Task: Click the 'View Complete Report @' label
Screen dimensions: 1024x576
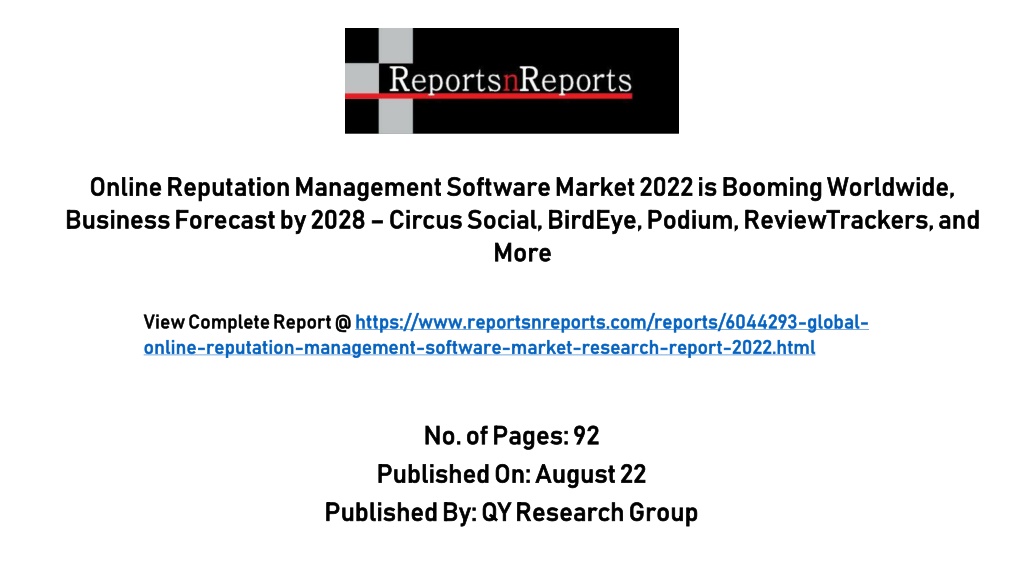Action: click(248, 323)
